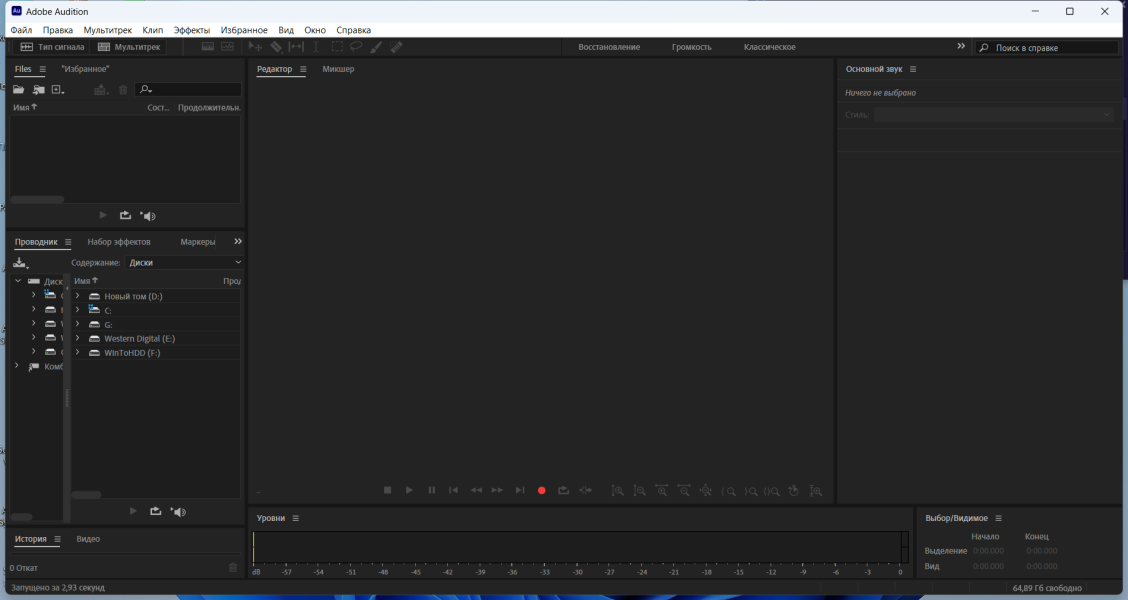Click the Rewind transport button
1128x600 pixels.
coord(476,490)
